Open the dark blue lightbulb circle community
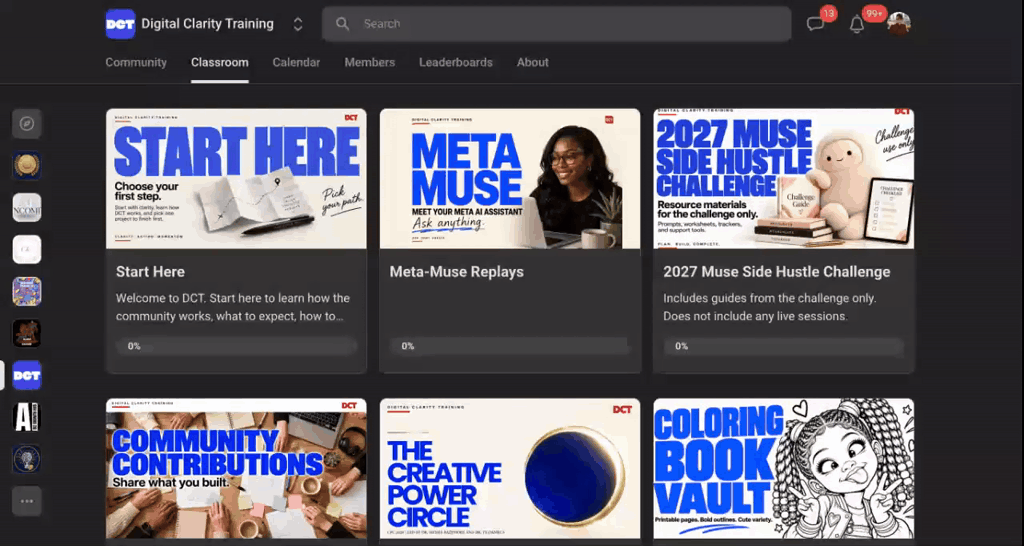 click(27, 459)
